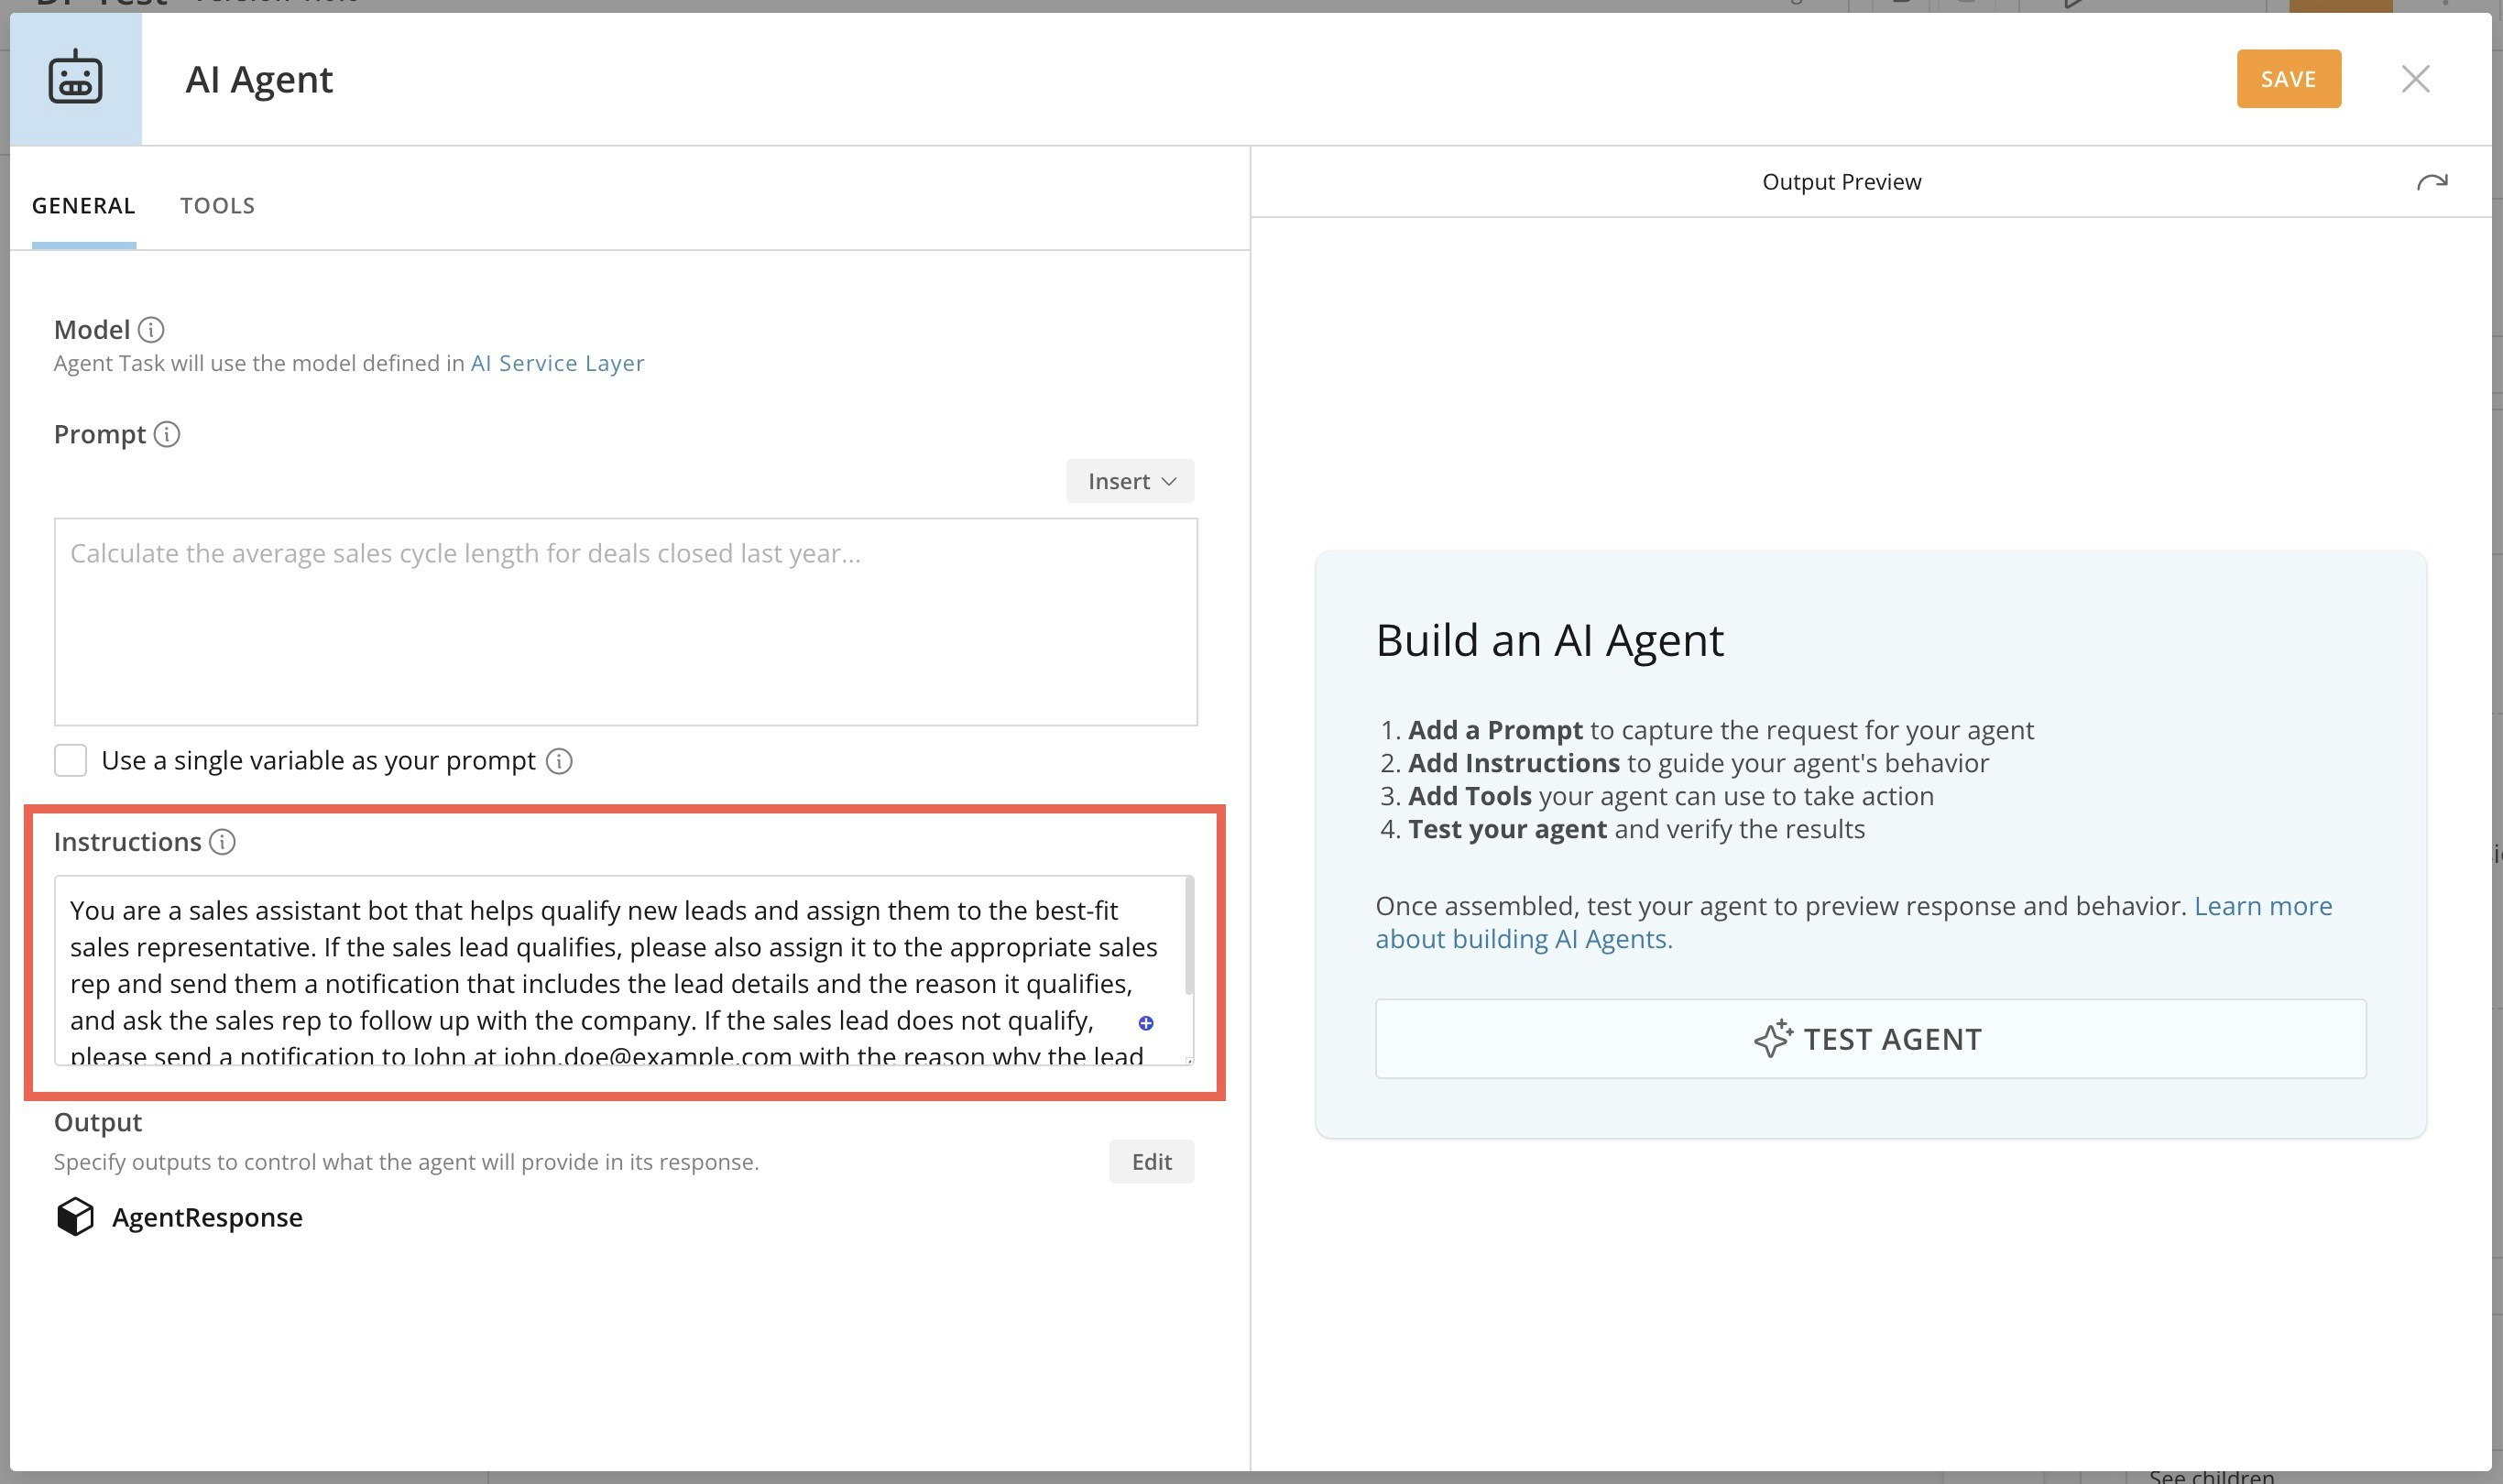The image size is (2503, 1484).
Task: Enable single variable as prompt checkbox
Action: point(71,761)
